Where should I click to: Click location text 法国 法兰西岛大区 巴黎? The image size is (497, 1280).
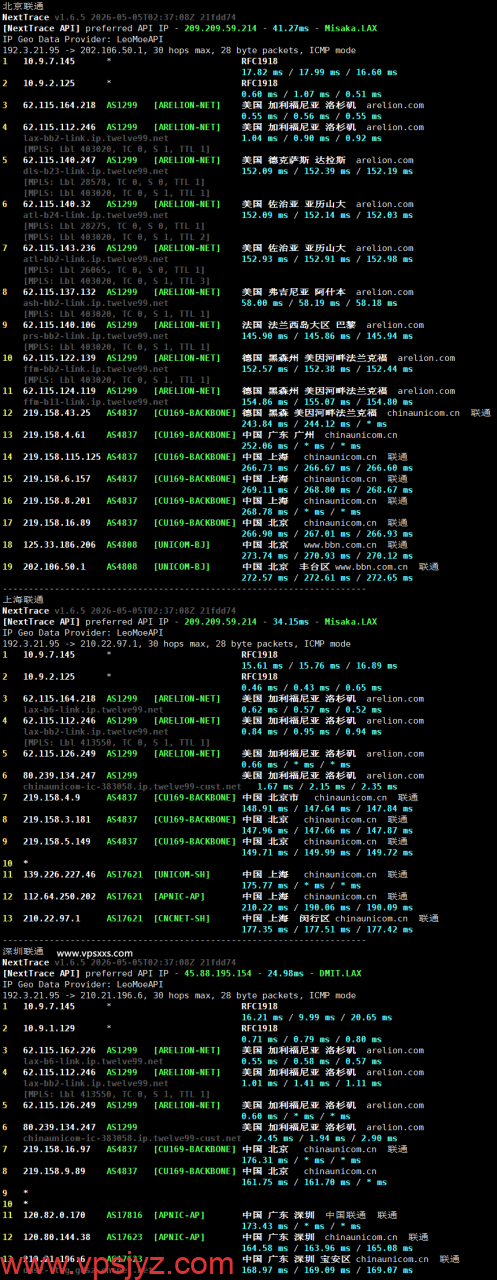tap(298, 325)
